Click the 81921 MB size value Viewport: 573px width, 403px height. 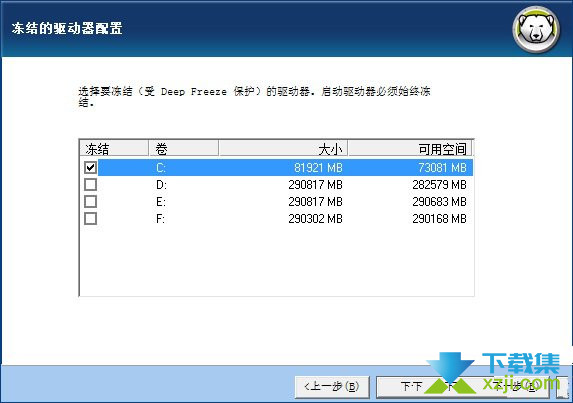318,168
